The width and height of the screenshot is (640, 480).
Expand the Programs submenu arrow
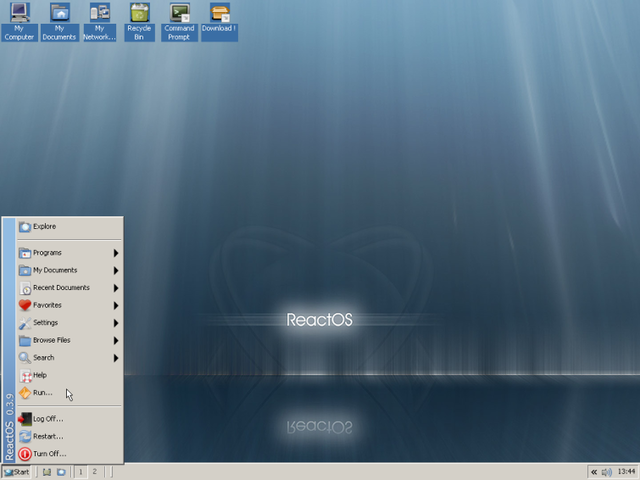tap(116, 253)
